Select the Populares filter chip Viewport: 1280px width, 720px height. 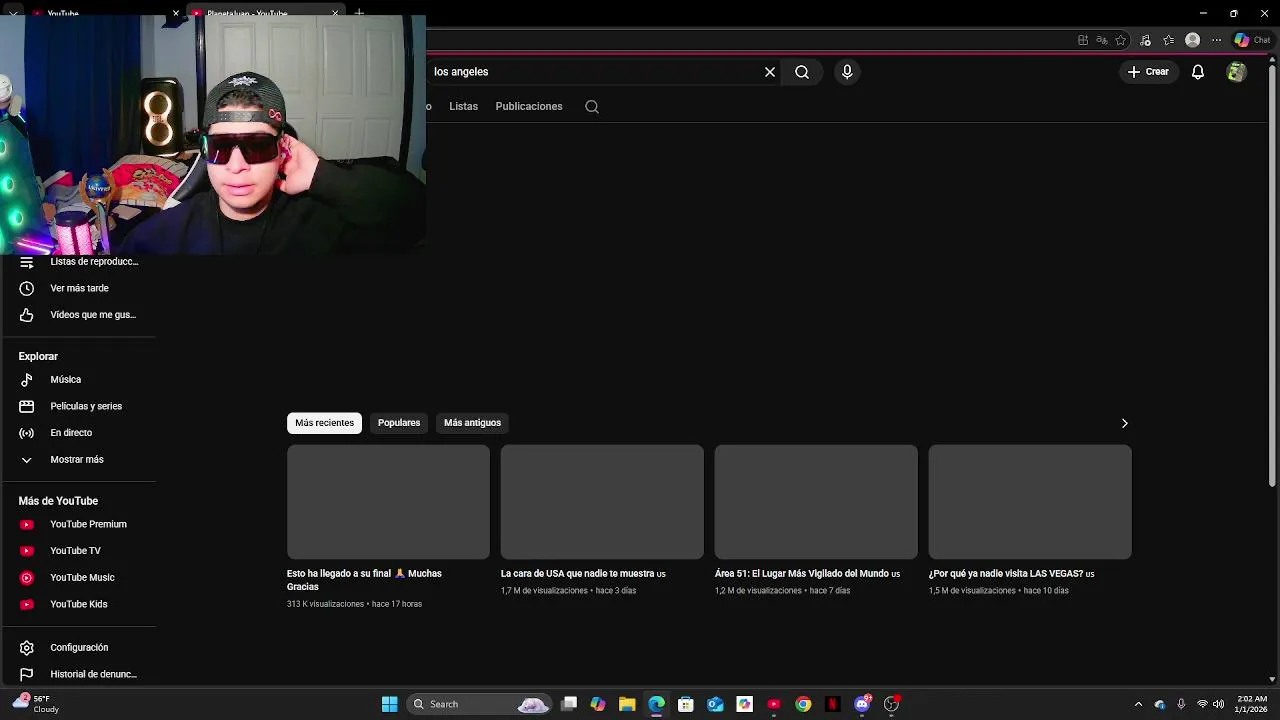pos(399,423)
